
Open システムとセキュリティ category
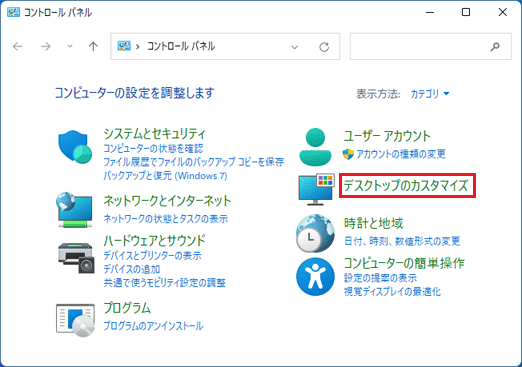tap(154, 134)
